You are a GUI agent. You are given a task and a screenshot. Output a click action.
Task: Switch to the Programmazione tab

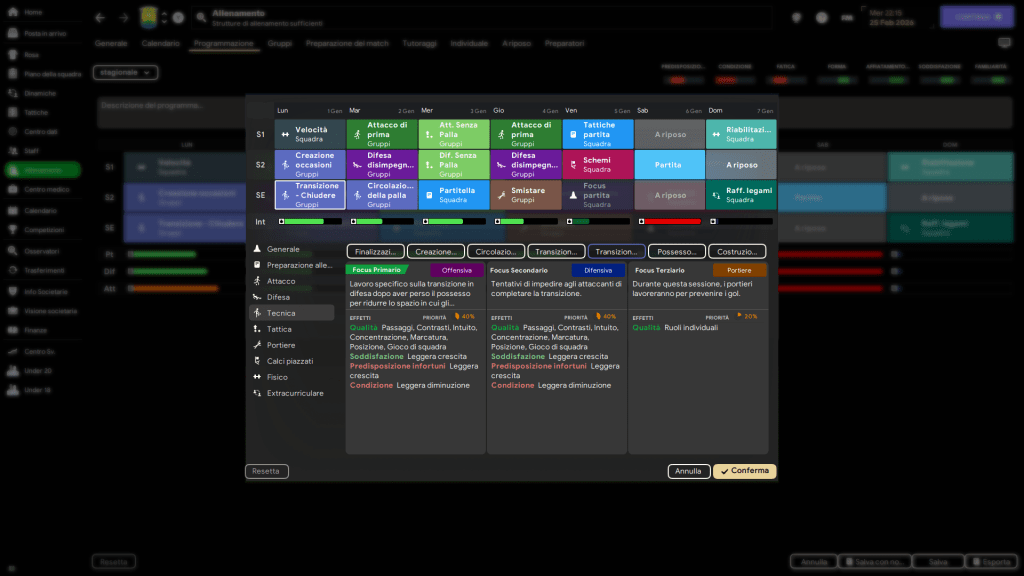[x=224, y=44]
